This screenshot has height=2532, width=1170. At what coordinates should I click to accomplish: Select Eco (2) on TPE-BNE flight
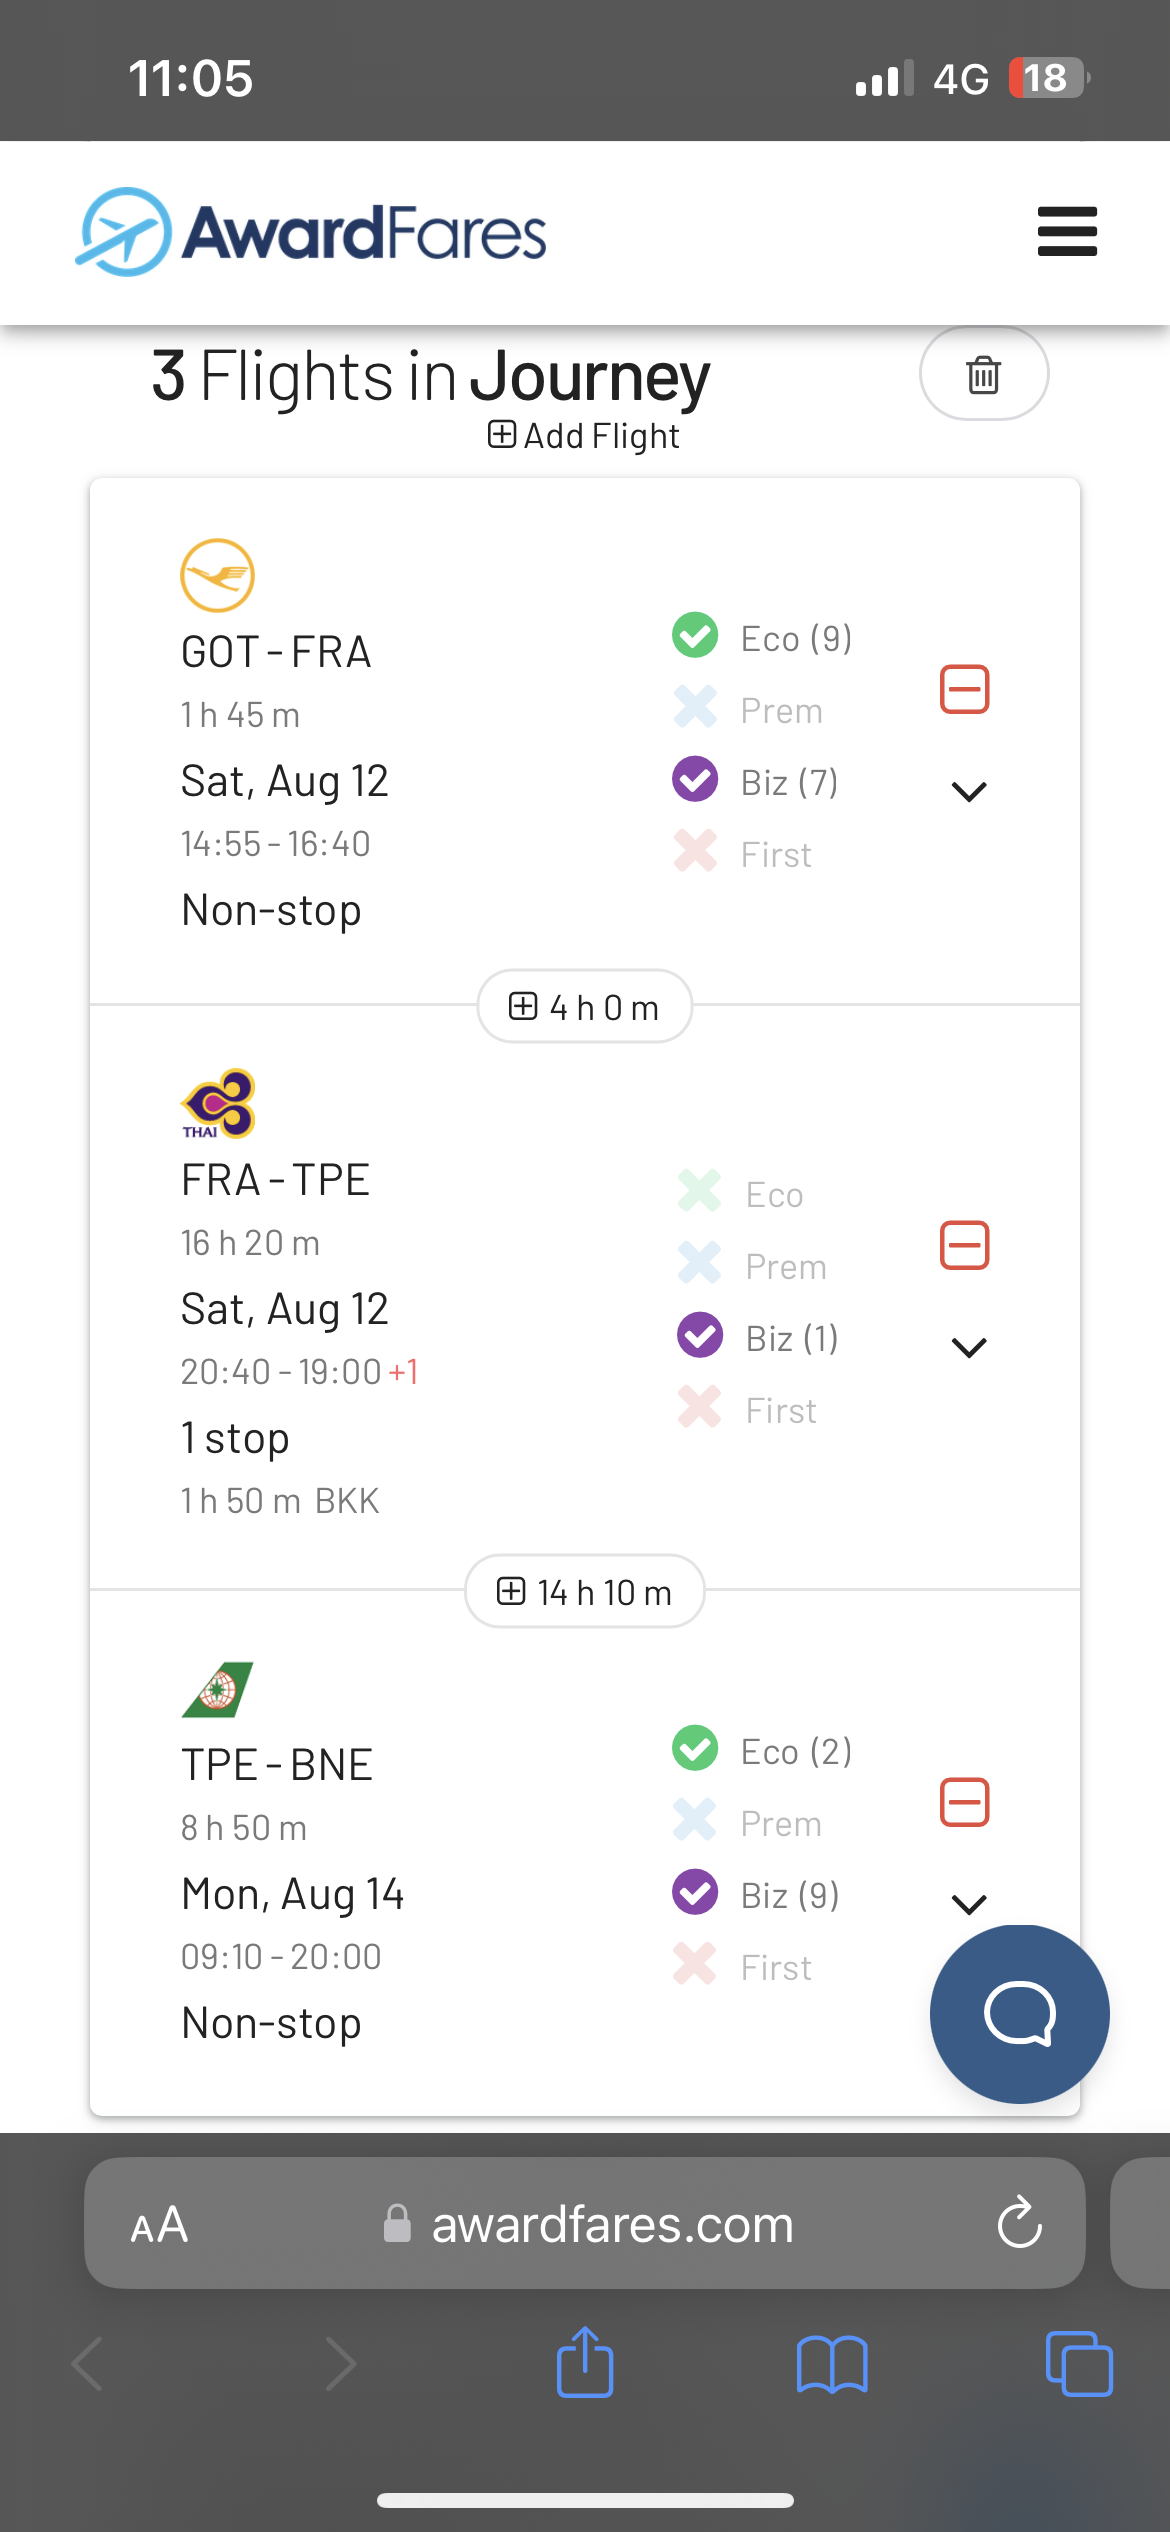point(763,1751)
